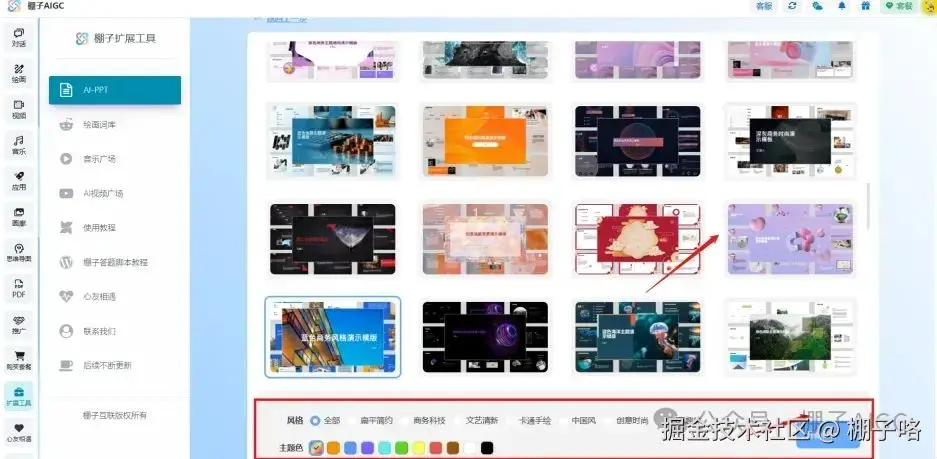Choose the brown theme color swatch

coord(453,448)
